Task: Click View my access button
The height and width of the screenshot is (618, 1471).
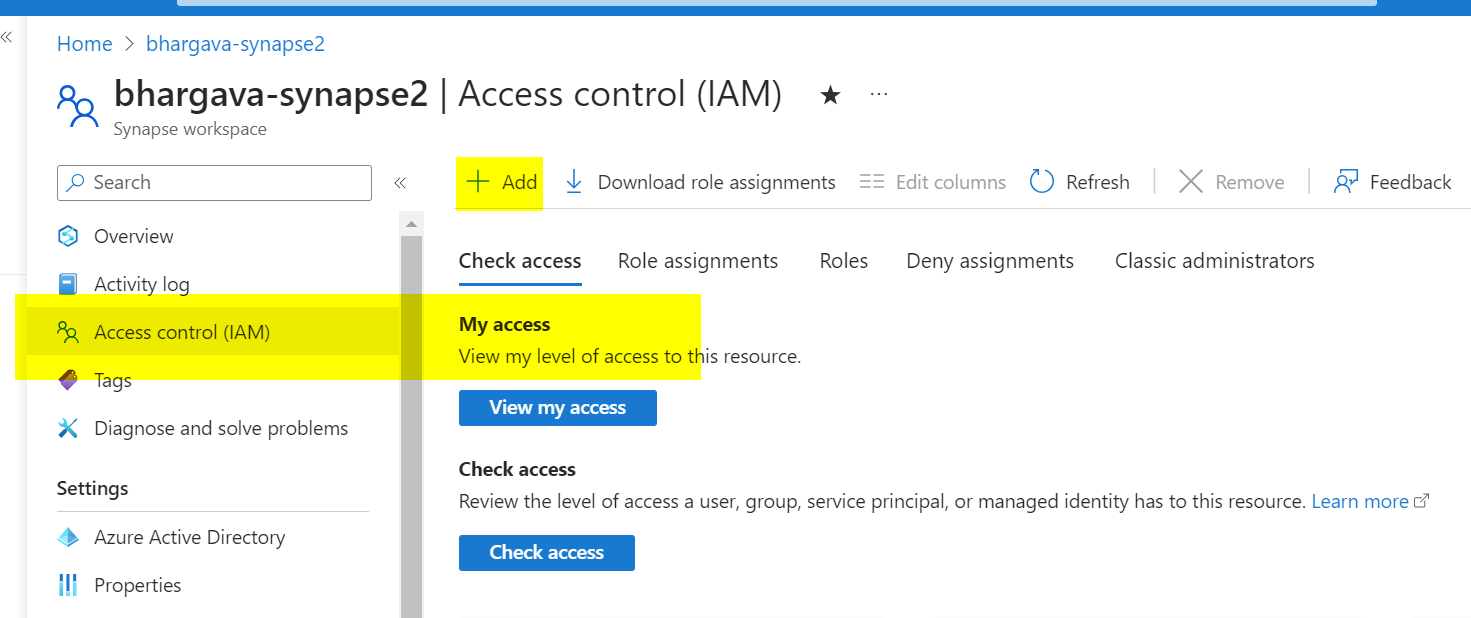Action: tap(557, 408)
